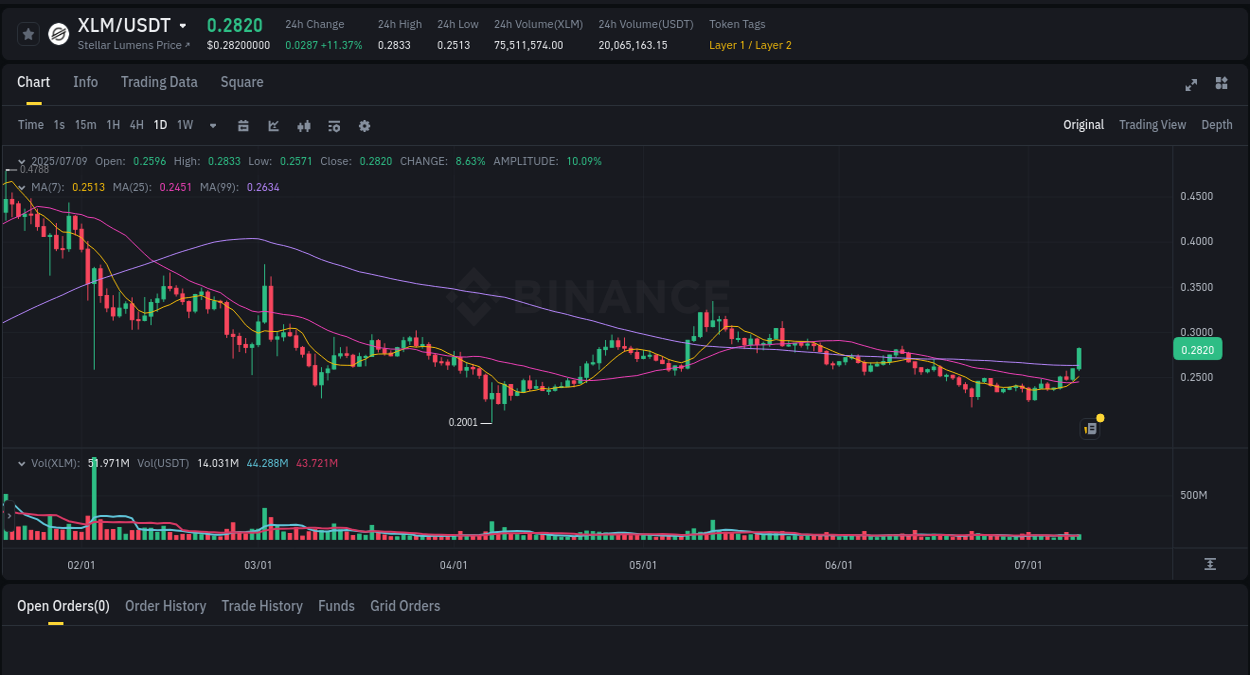Collapse the OHLC info panel chevron
1250x675 pixels.
click(20, 160)
